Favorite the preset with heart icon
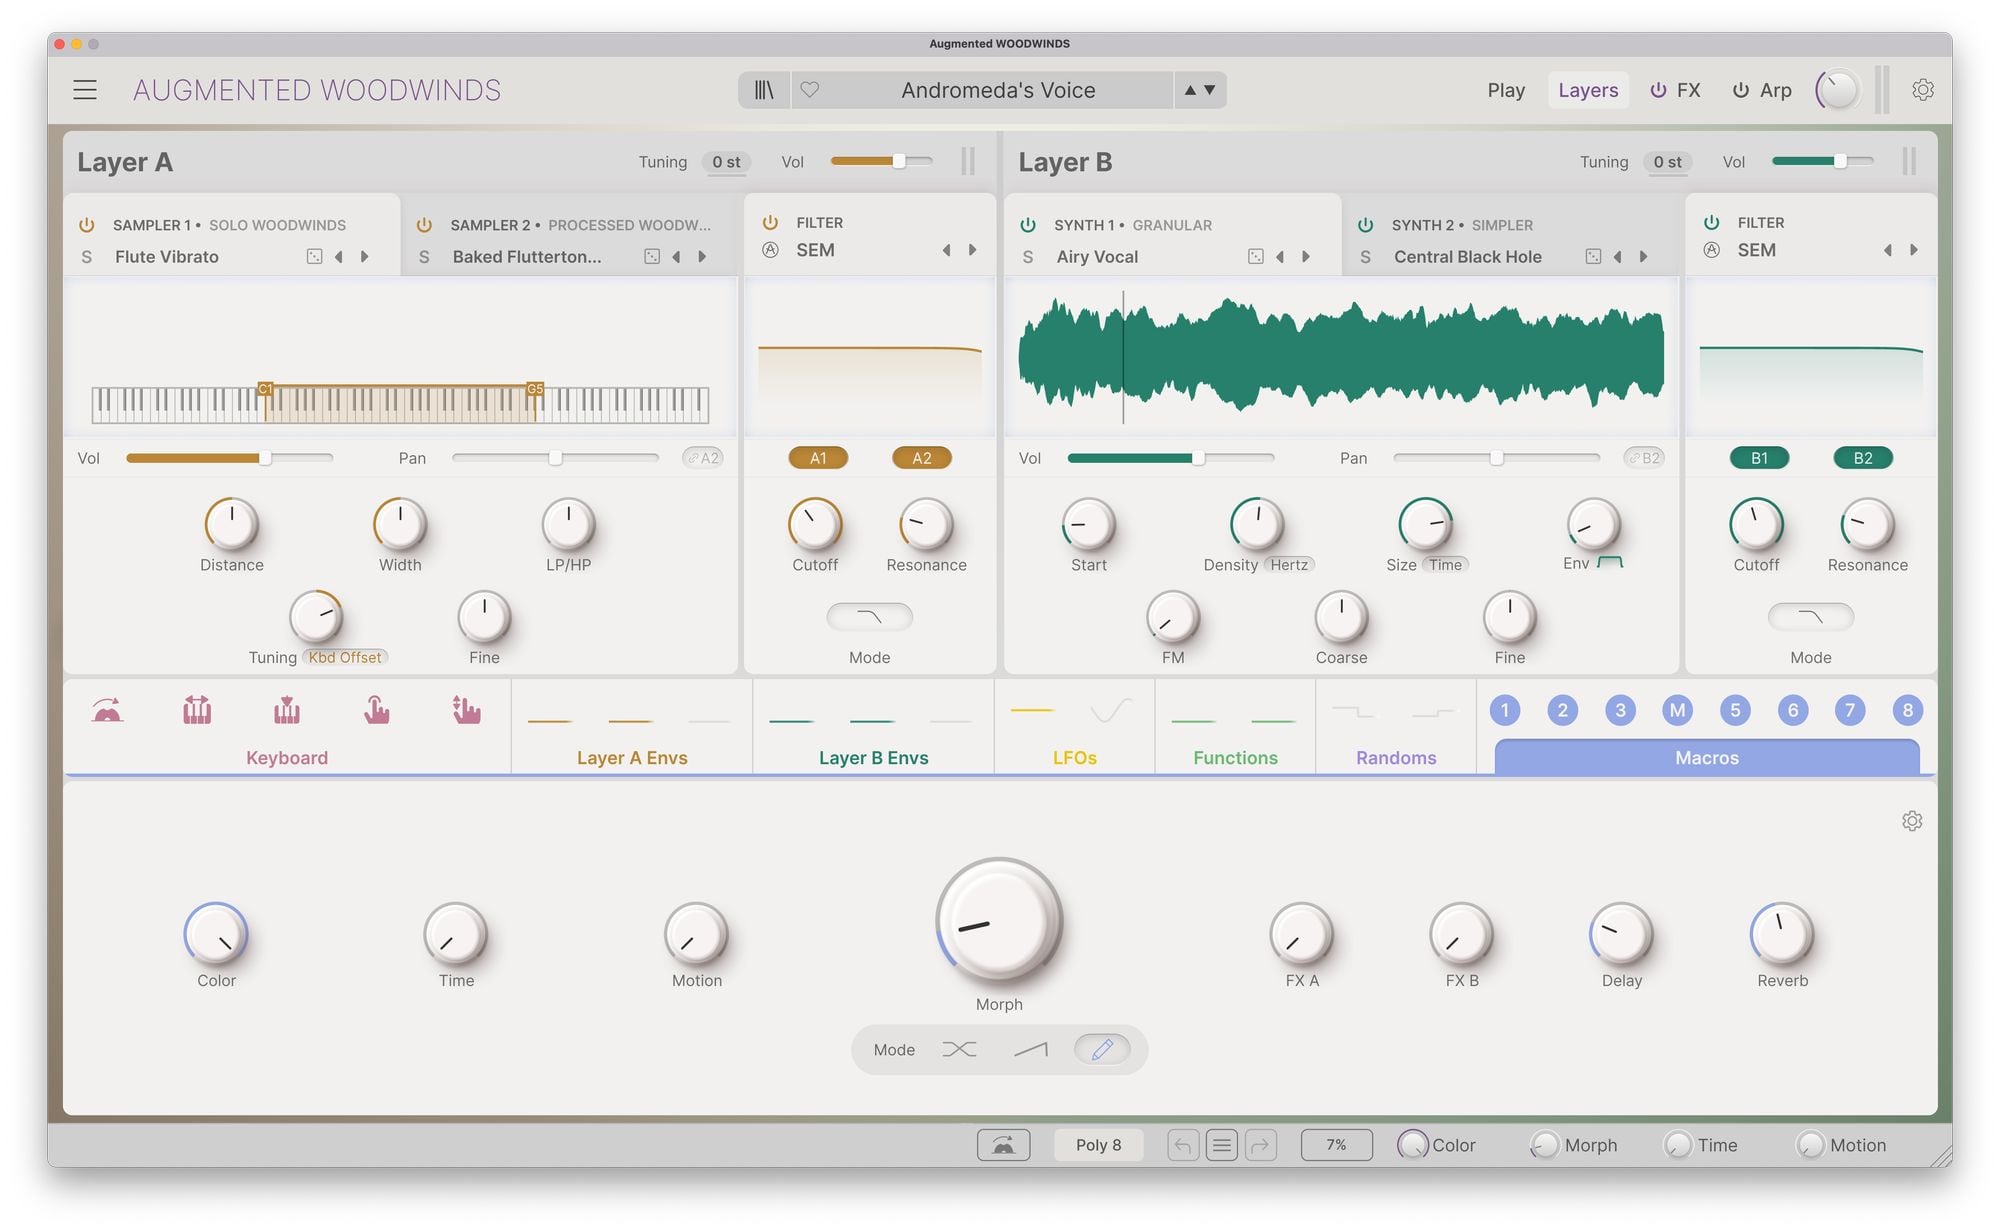 (x=810, y=90)
